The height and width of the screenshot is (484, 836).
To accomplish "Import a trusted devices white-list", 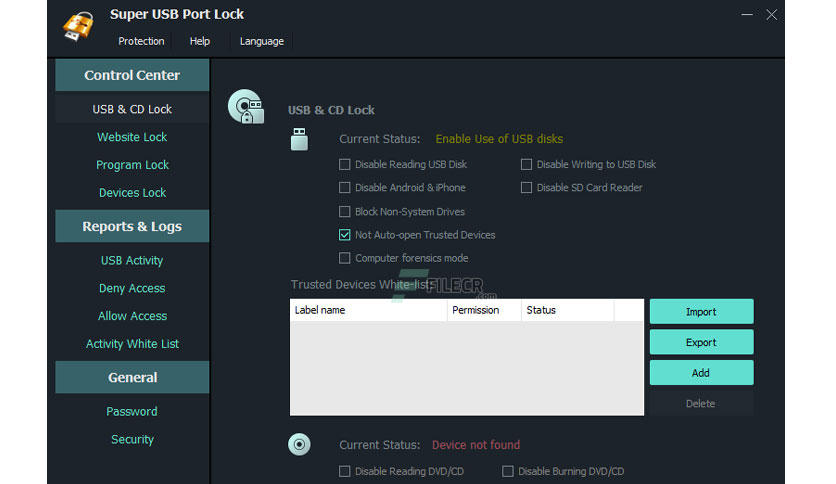I will pyautogui.click(x=701, y=311).
